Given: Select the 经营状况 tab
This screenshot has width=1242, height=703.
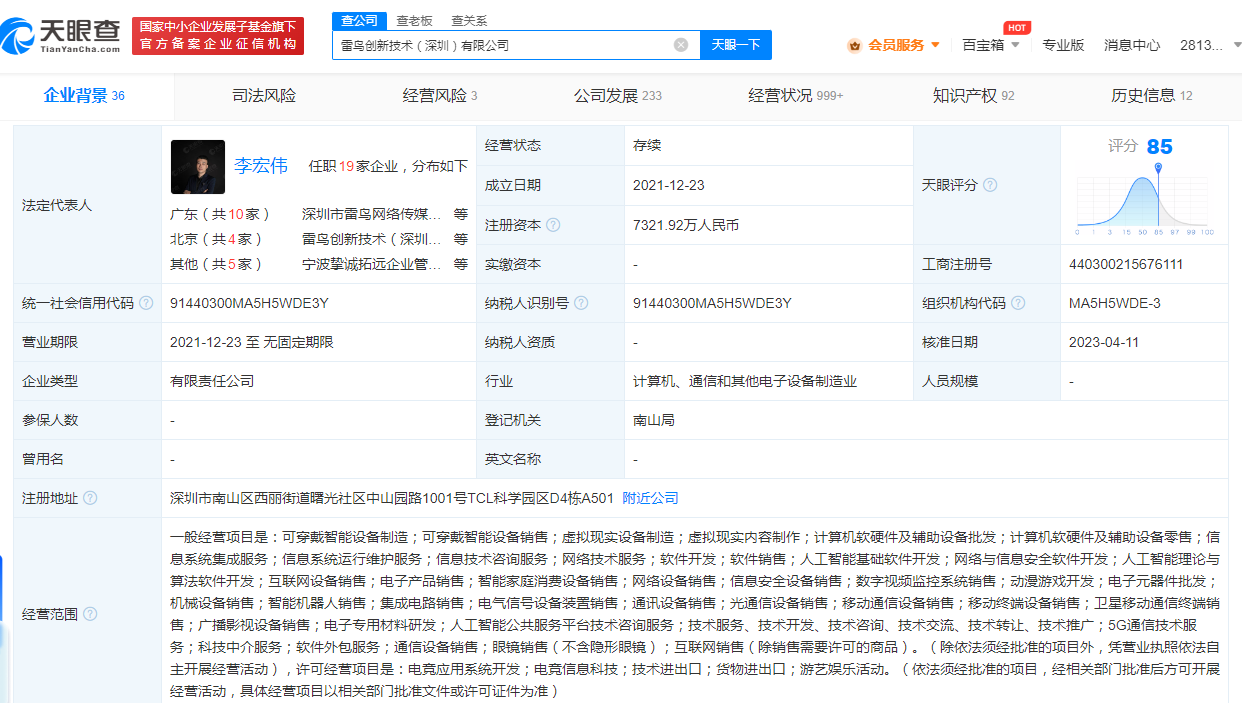Looking at the screenshot, I should click(796, 96).
